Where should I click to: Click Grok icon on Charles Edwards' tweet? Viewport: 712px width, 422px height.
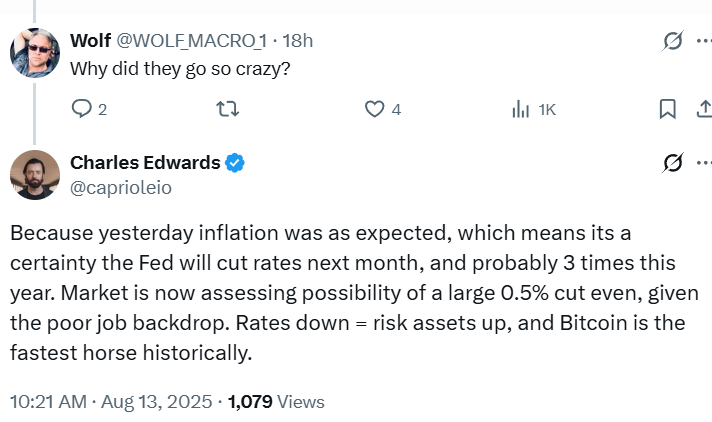click(672, 163)
